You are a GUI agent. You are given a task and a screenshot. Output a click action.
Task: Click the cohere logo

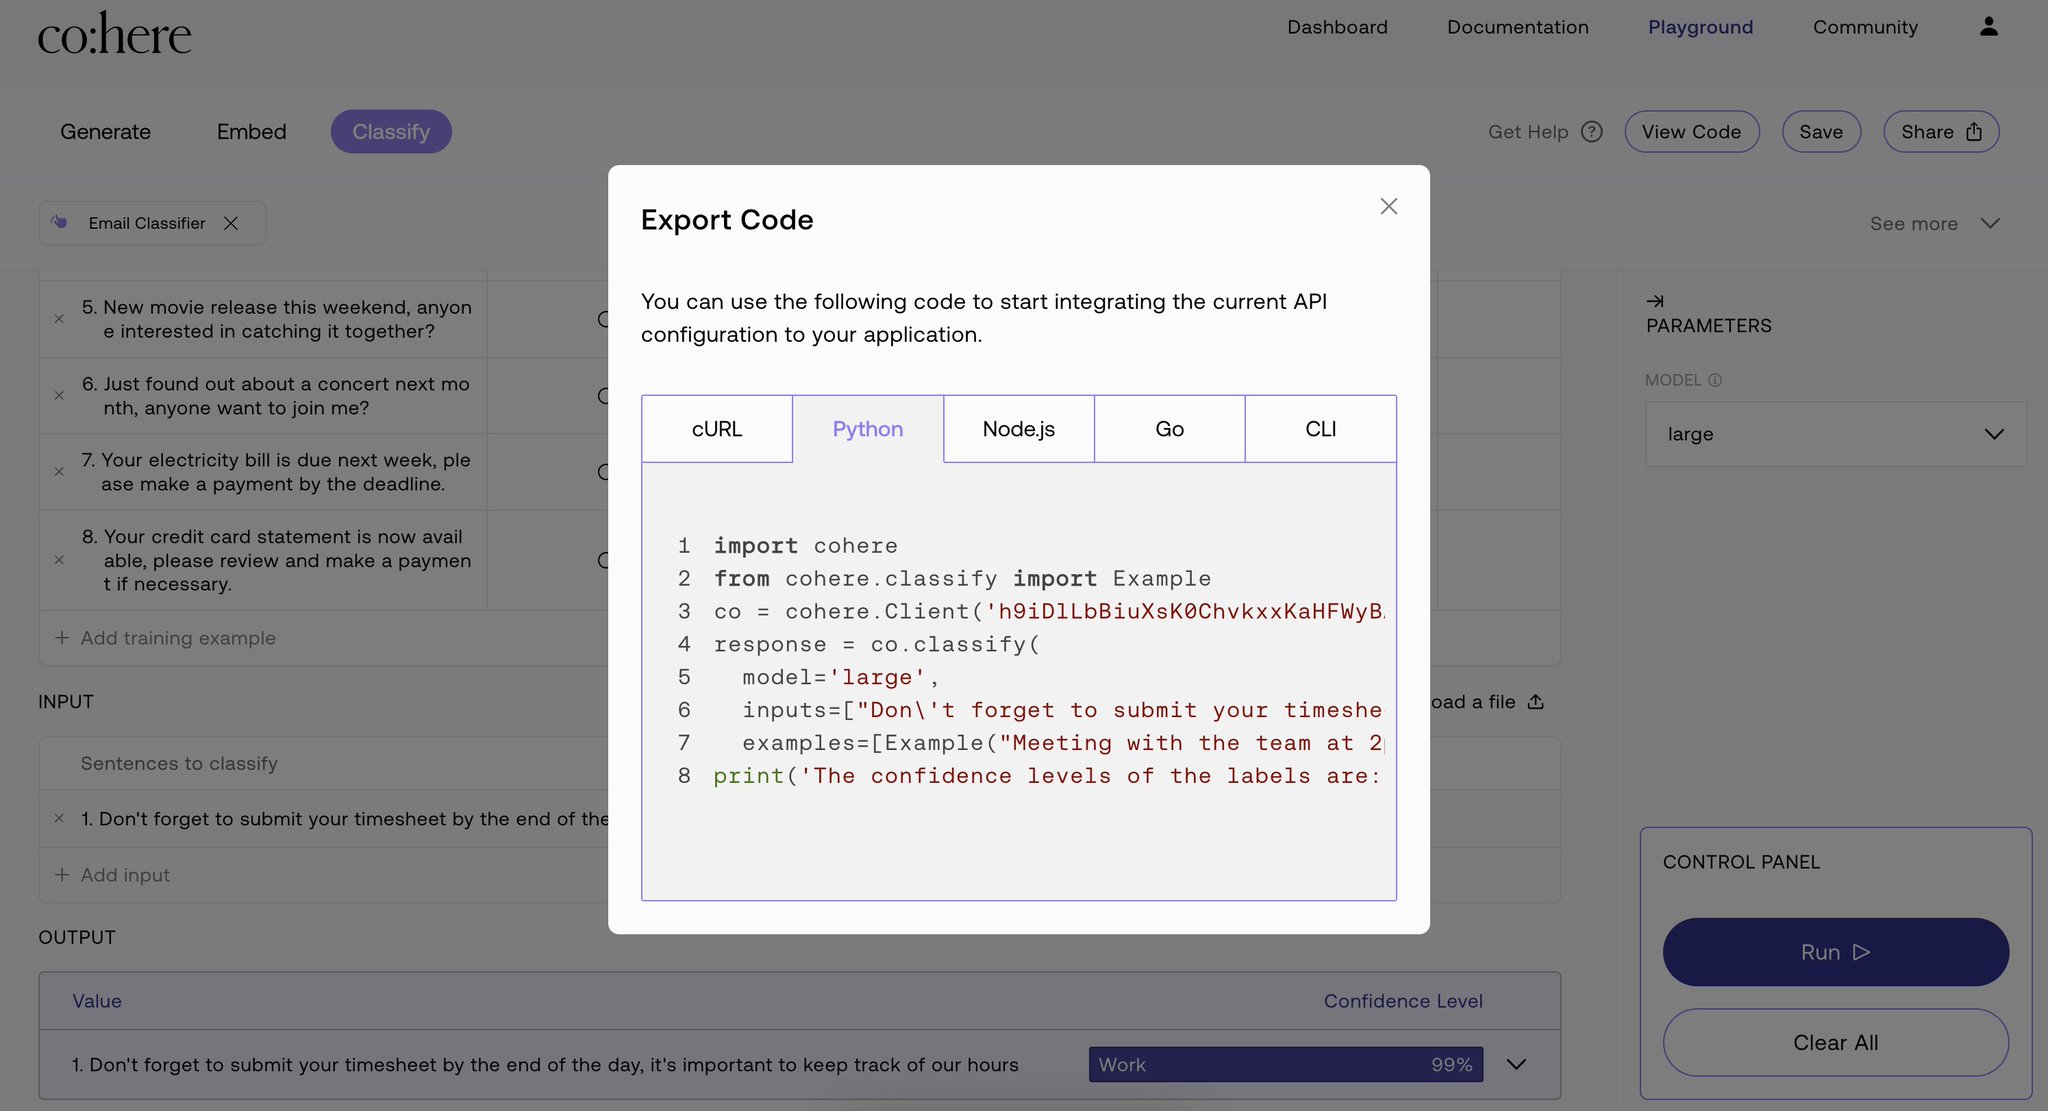[114, 35]
